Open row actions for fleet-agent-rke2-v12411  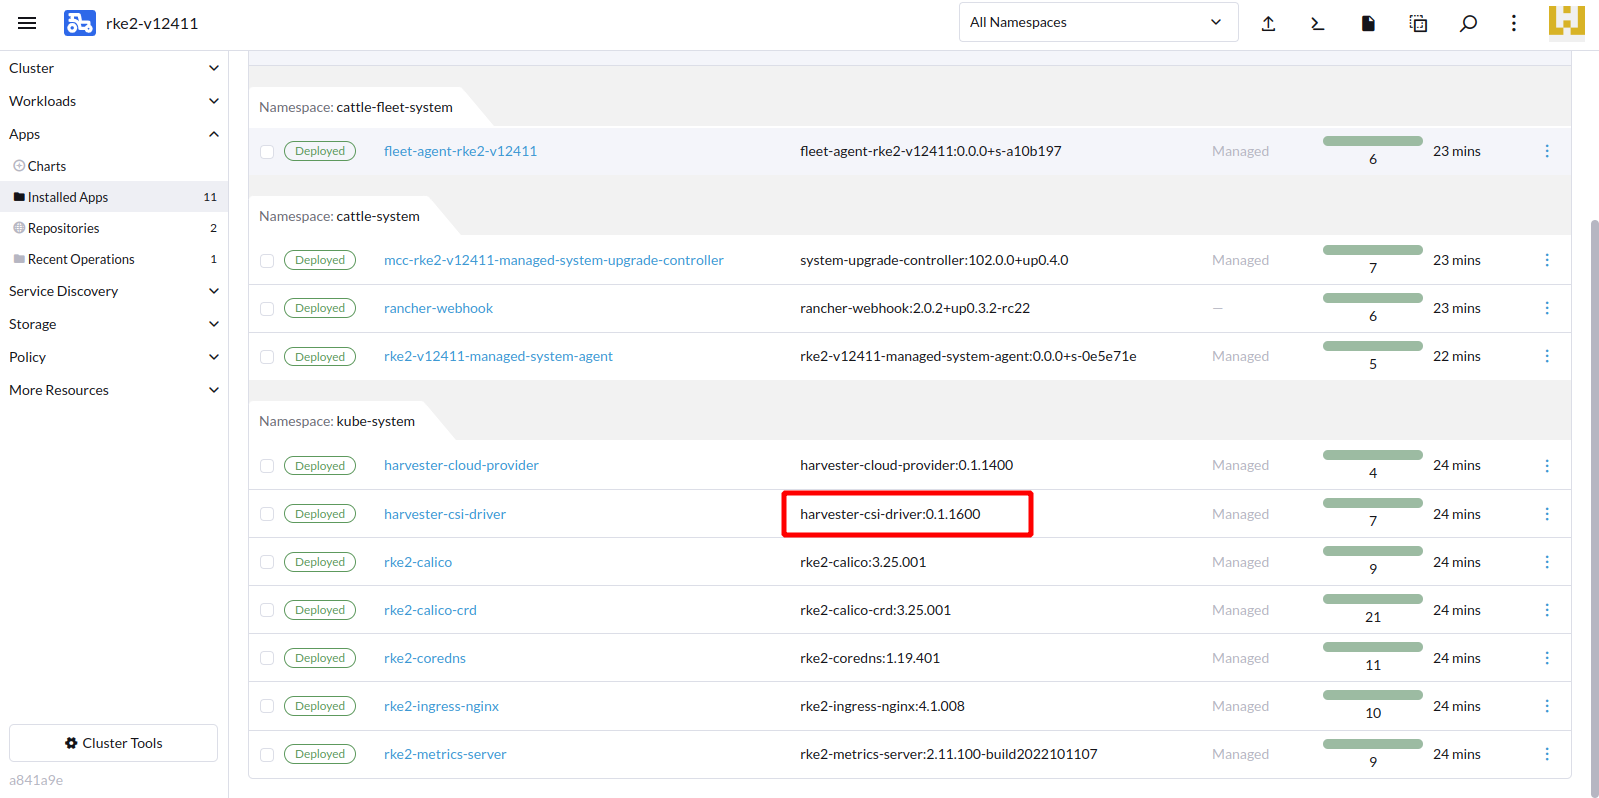[x=1547, y=151]
